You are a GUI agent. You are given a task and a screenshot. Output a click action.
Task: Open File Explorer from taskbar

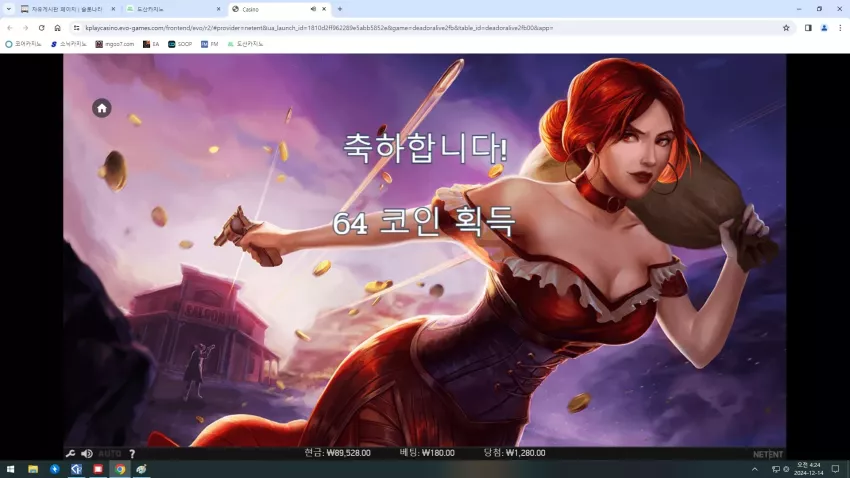[x=33, y=469]
